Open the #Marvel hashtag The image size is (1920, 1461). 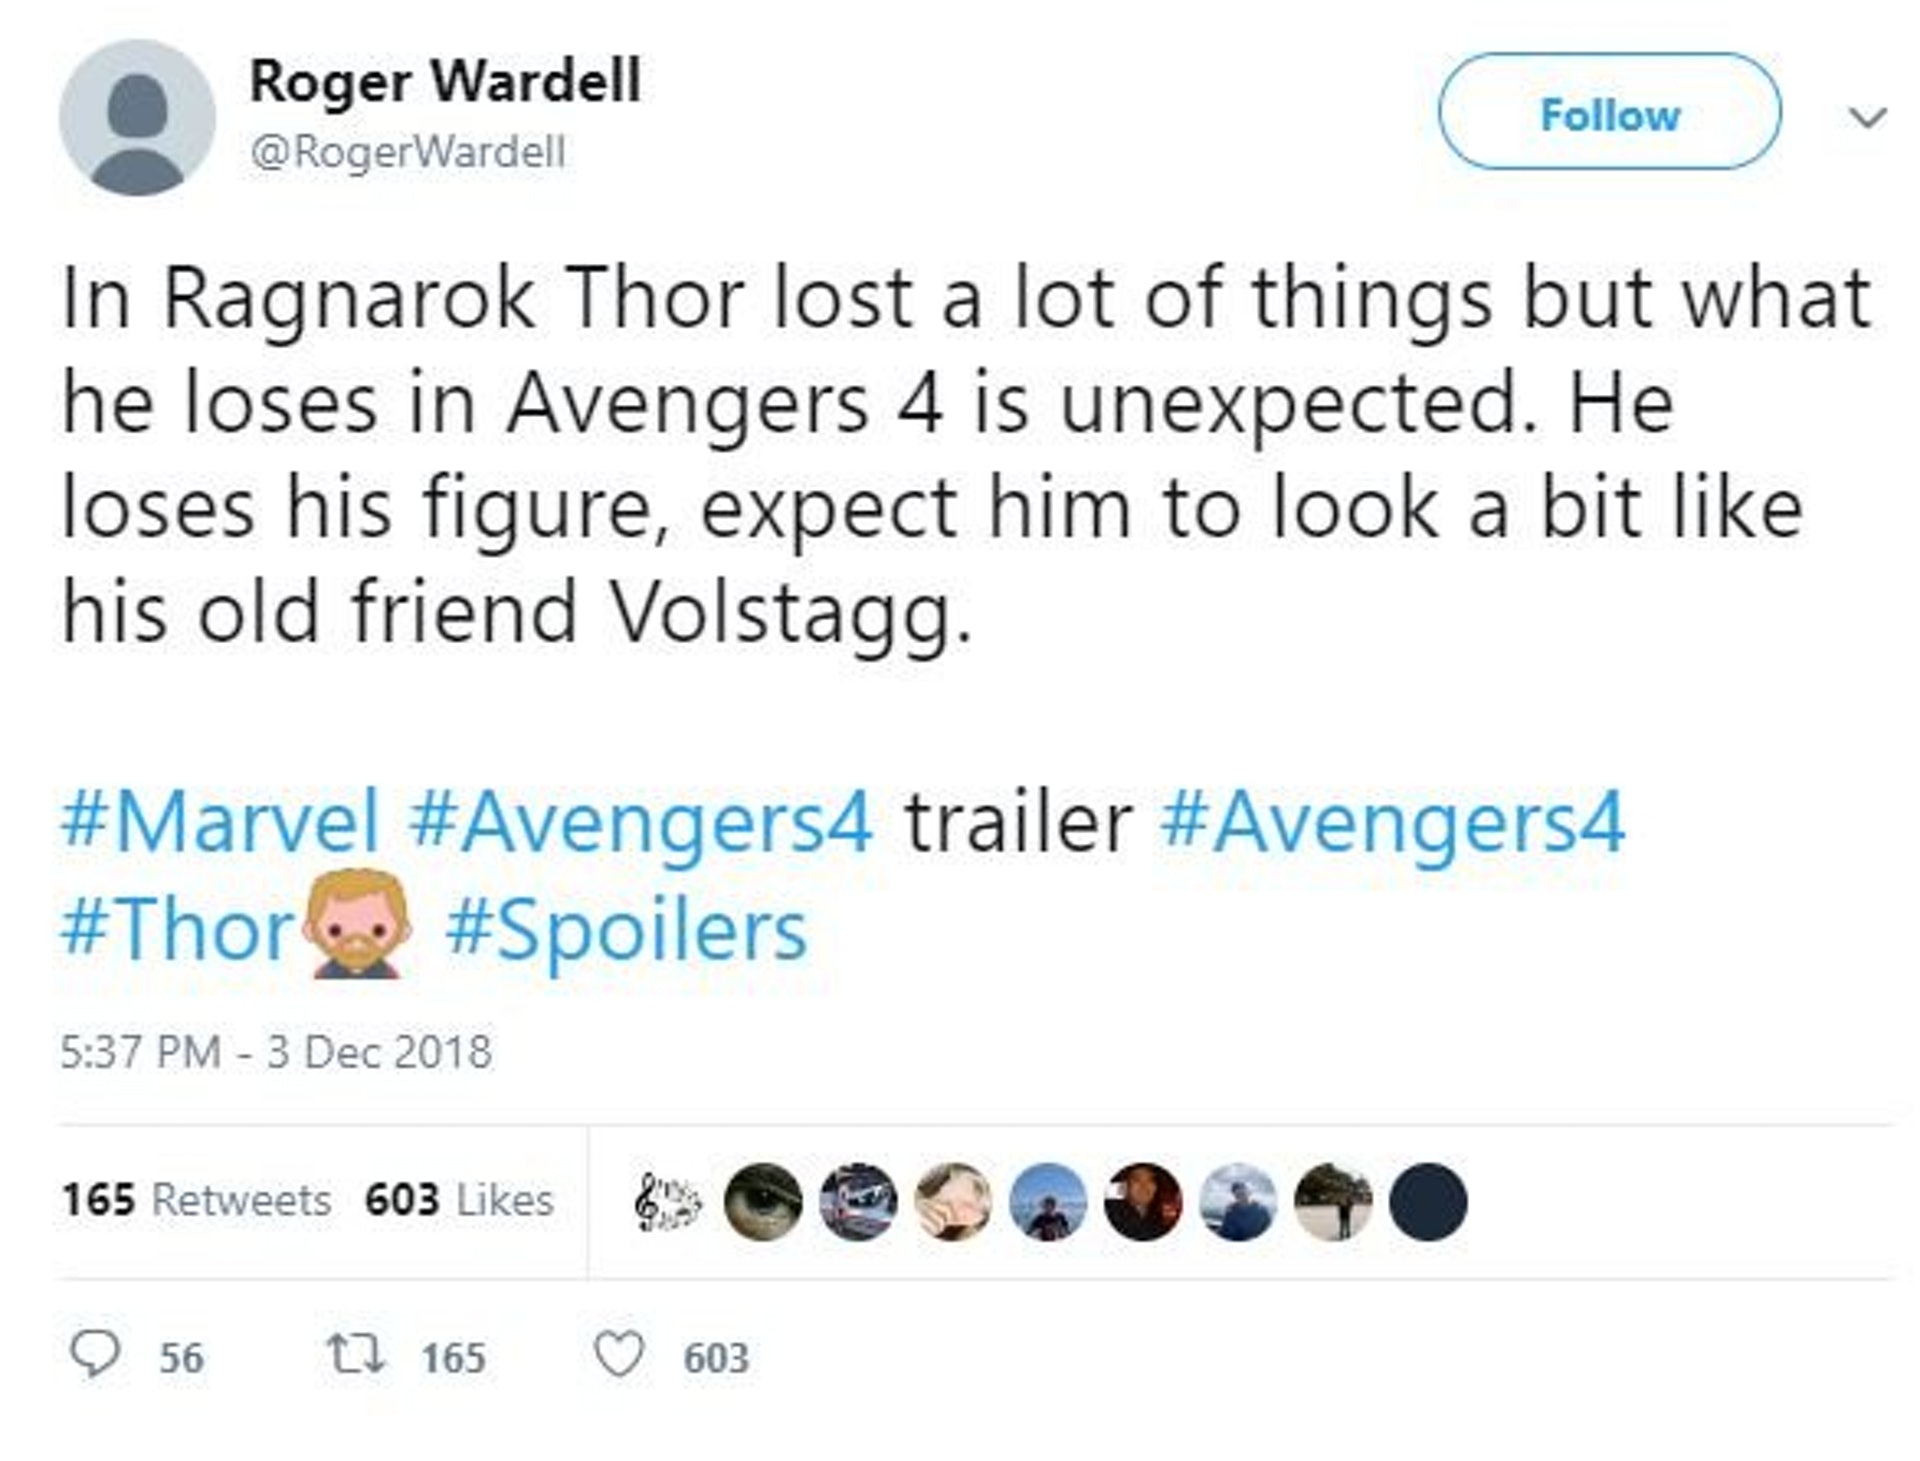click(221, 822)
